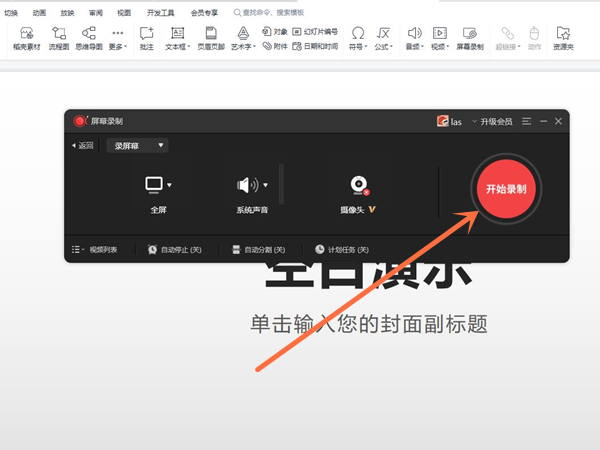This screenshot has width=600, height=450.
Task: Toggle 计划任务 scheduled task setting
Action: (342, 249)
